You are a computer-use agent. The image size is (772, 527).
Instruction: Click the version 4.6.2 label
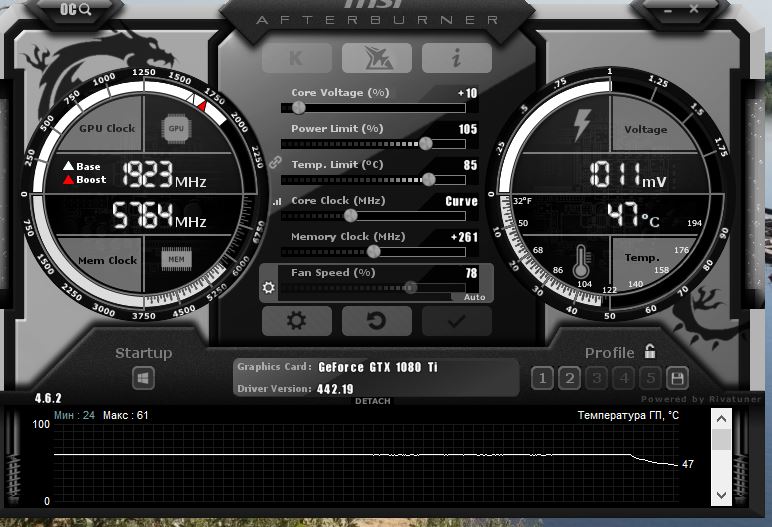pyautogui.click(x=48, y=398)
